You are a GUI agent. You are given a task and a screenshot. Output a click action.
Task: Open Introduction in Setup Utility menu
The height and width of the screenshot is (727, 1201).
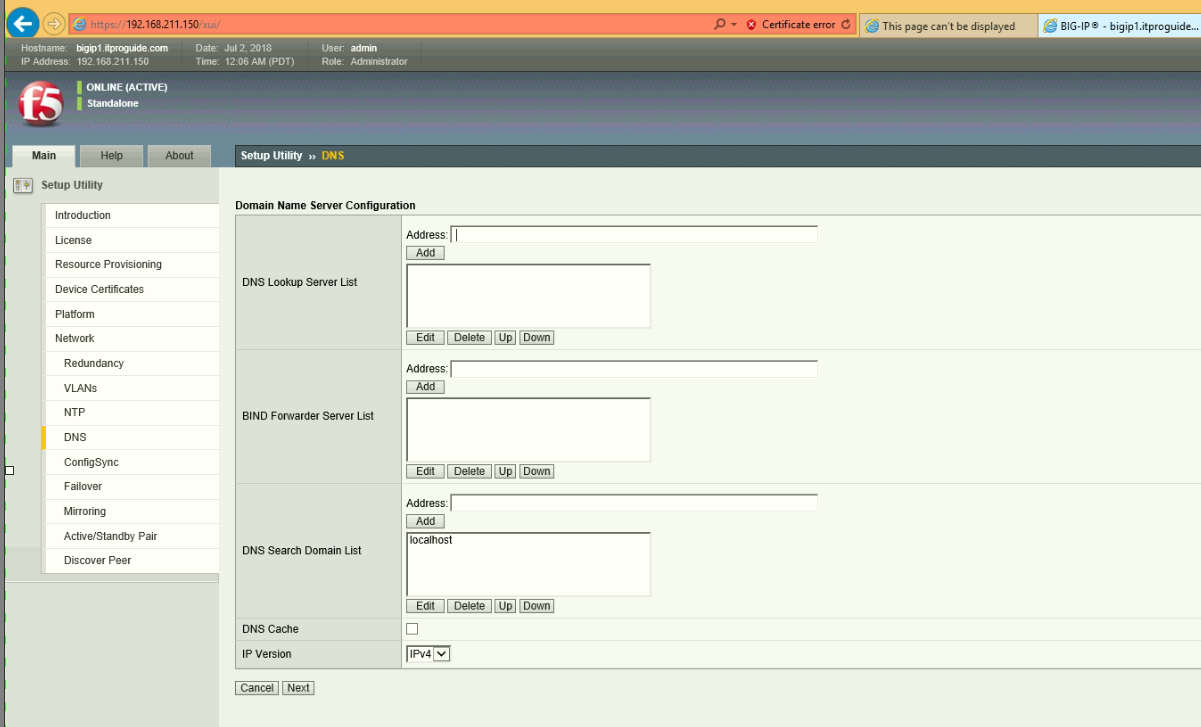point(130,215)
